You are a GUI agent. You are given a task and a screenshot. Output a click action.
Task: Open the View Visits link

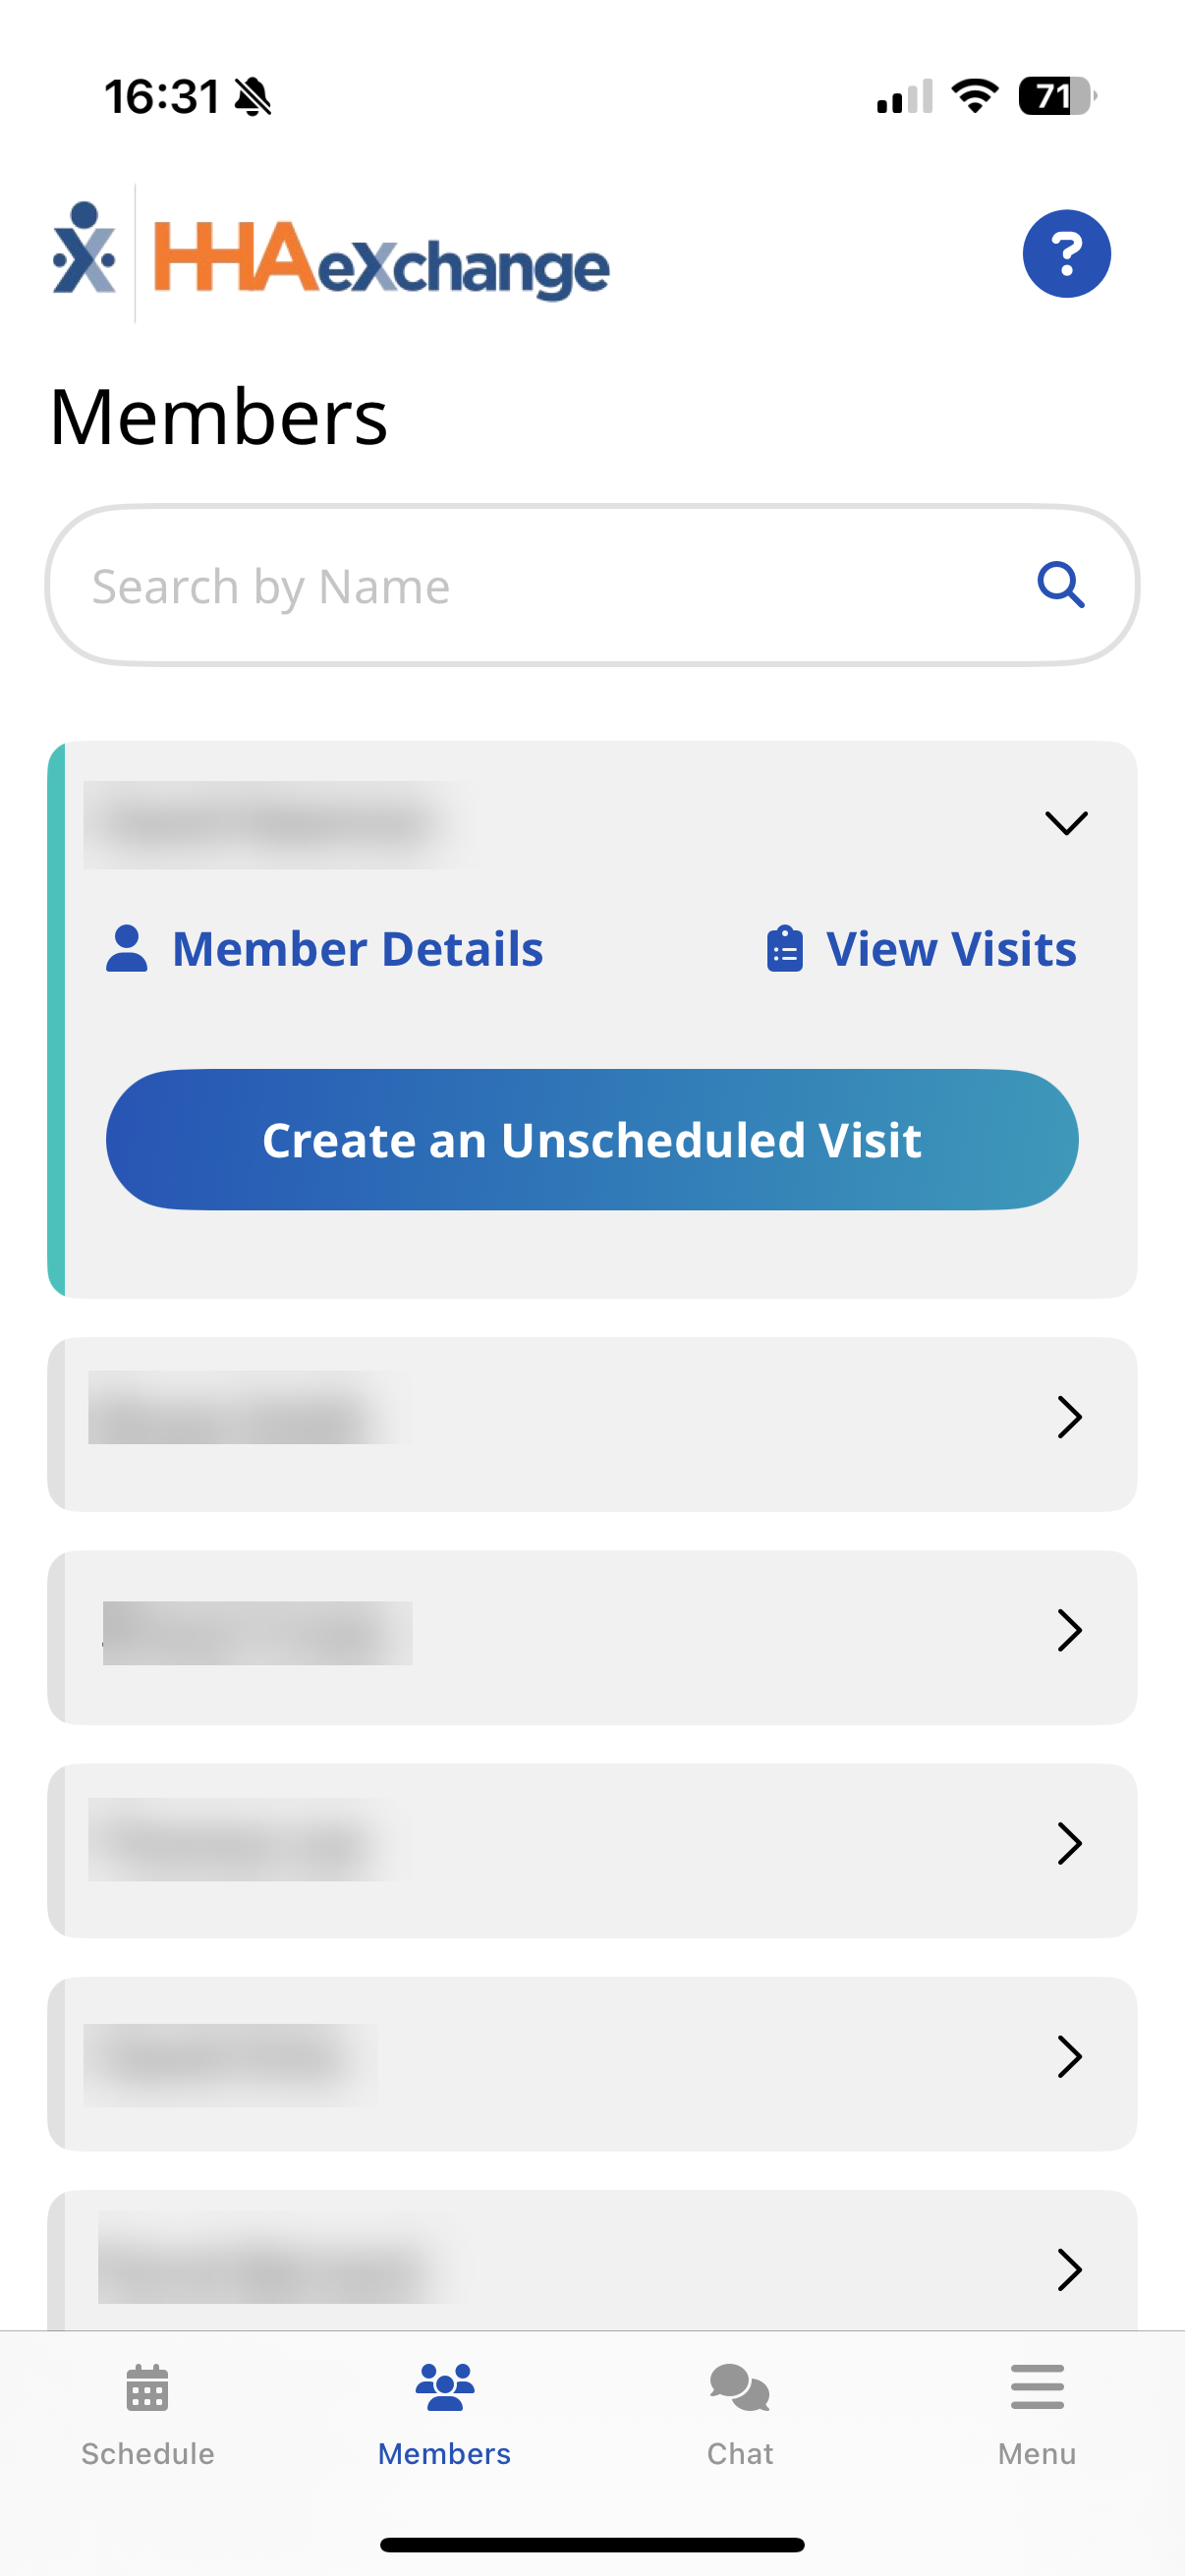[950, 949]
